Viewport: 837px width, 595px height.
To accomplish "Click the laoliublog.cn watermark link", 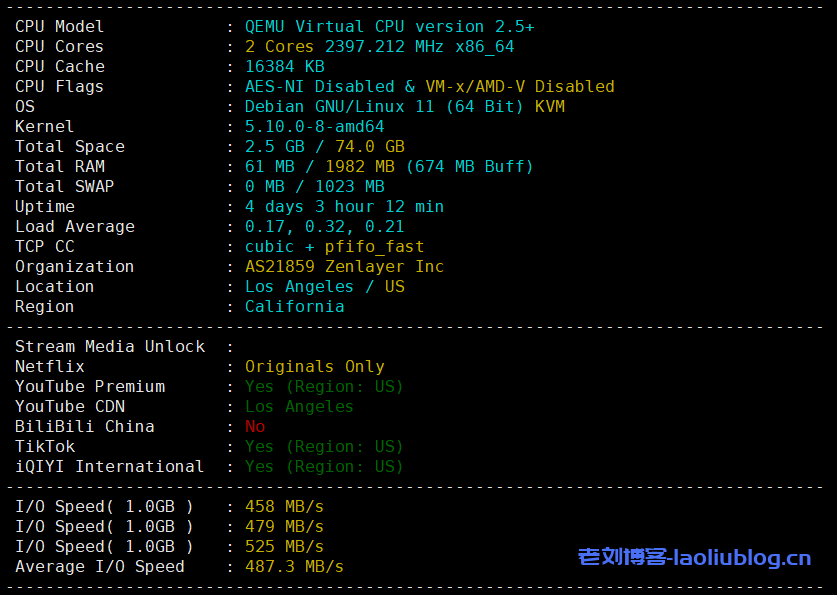I will coord(694,558).
